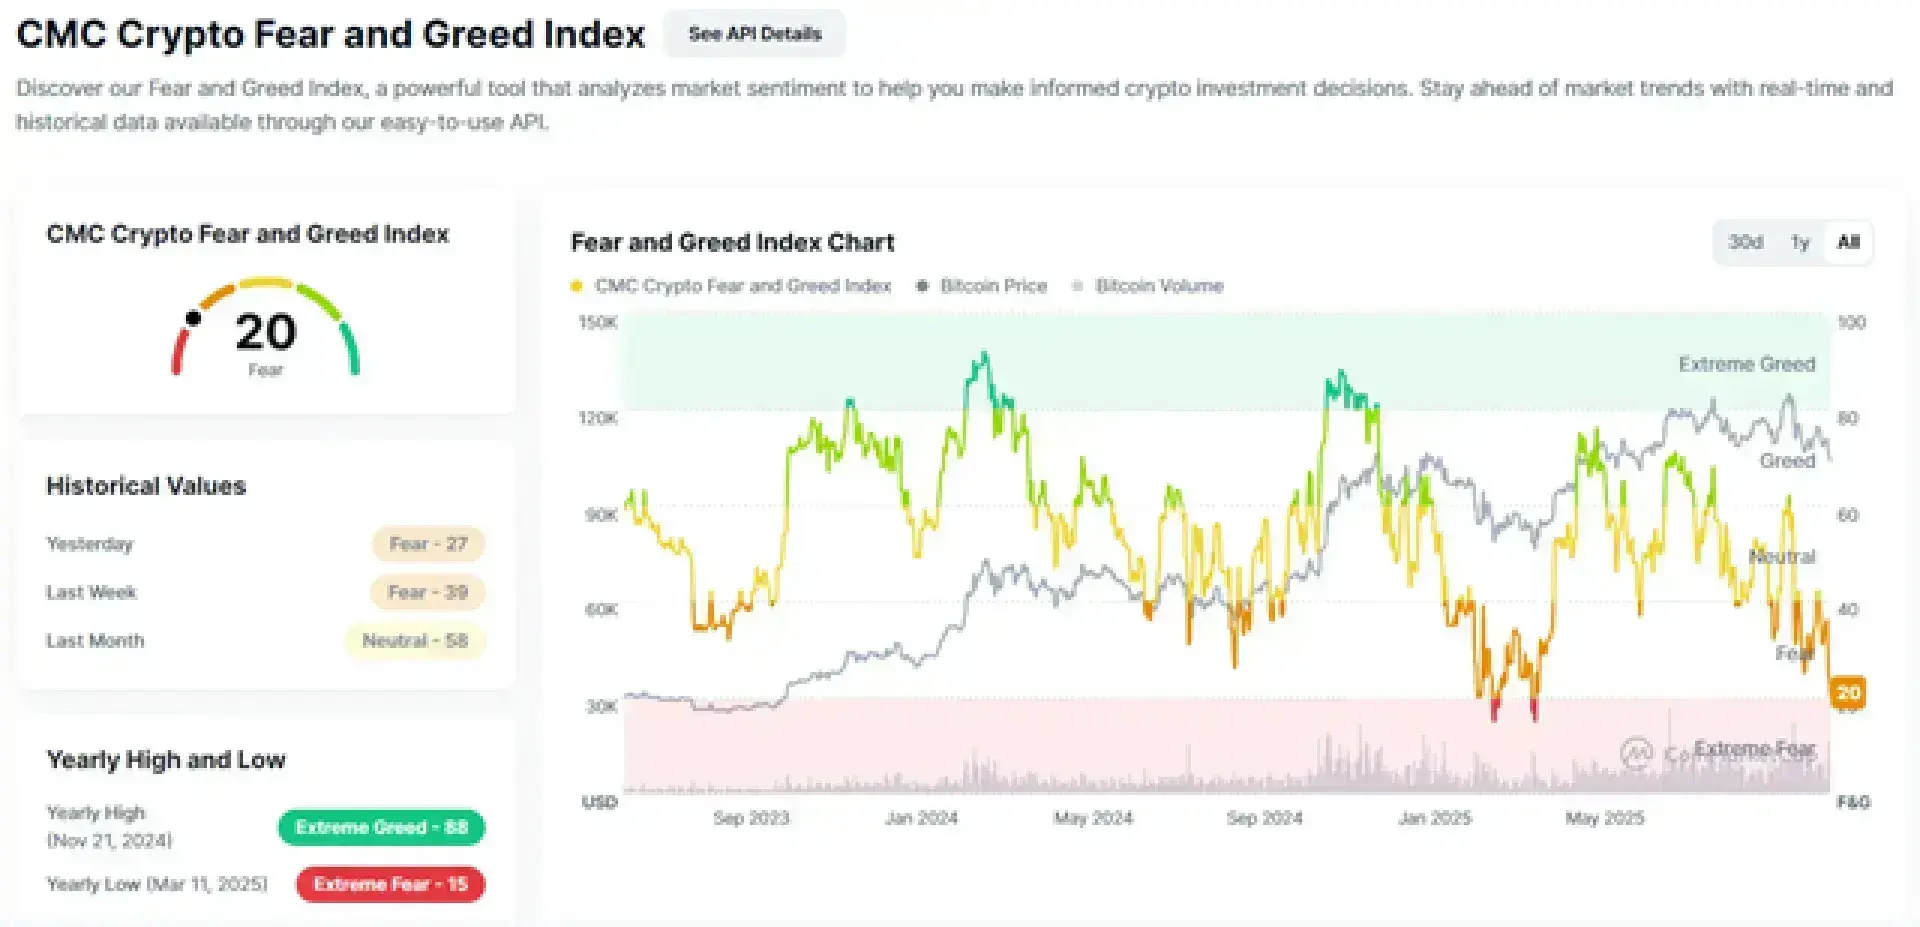
Task: Toggle the Bitcoin Price series visibility
Action: (x=991, y=286)
